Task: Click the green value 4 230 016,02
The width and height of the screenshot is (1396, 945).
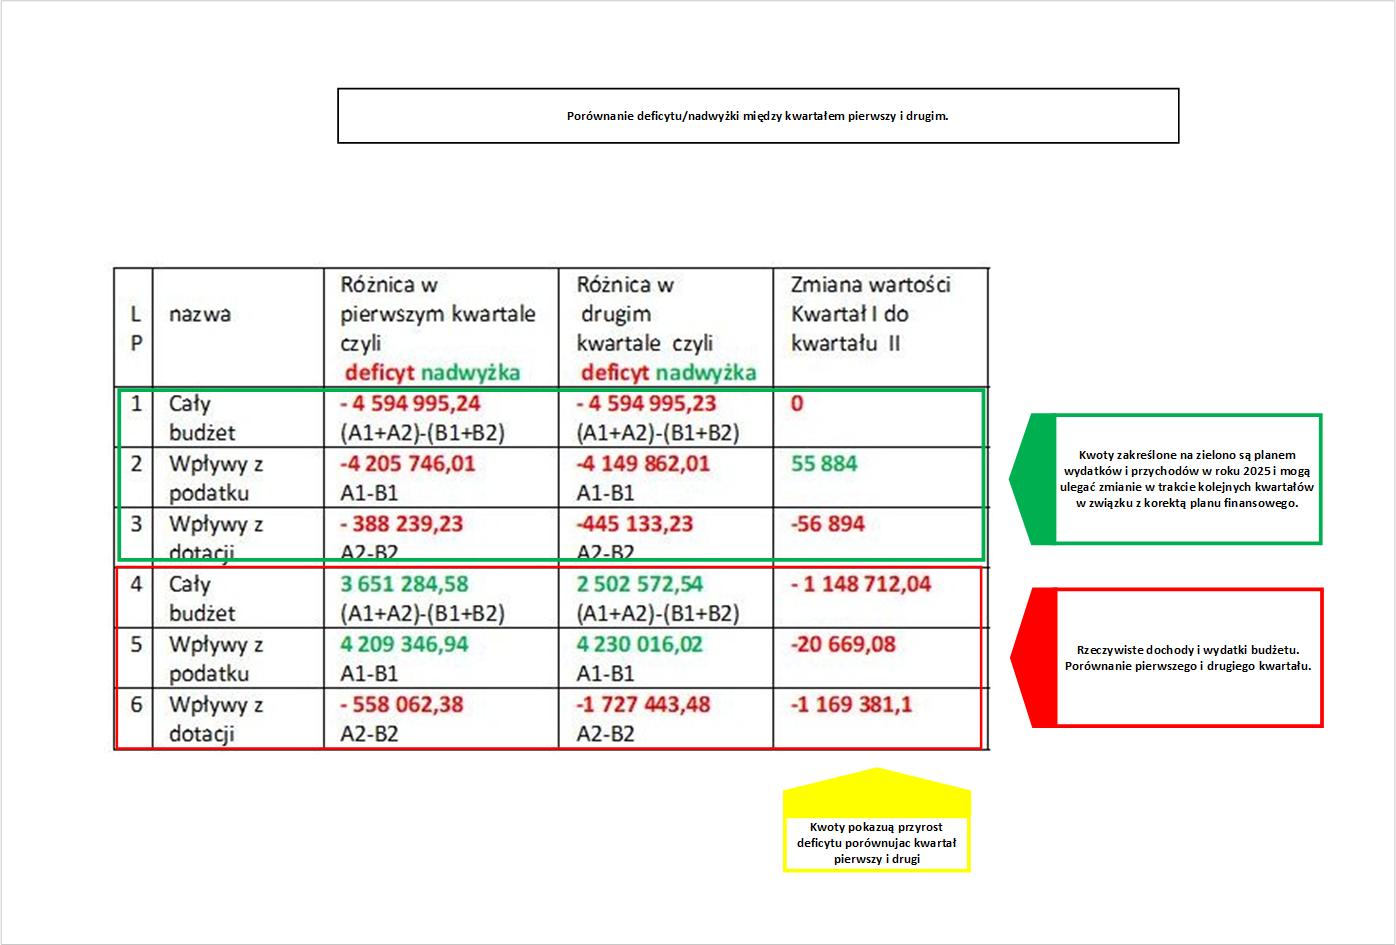Action: (640, 644)
